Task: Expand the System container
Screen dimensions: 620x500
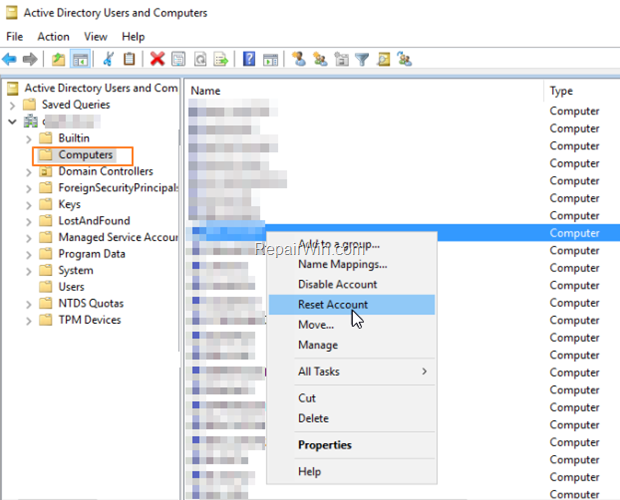Action: pos(28,271)
